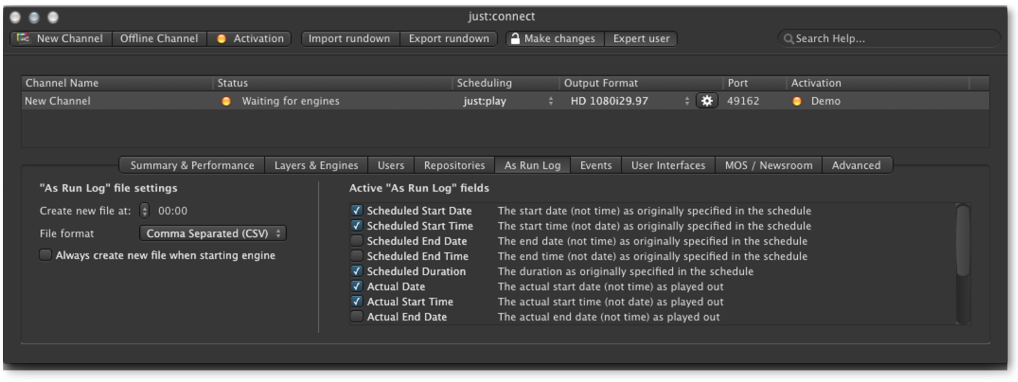The height and width of the screenshot is (382, 1018).
Task: Uncheck Scheduled Duration field
Action: 356,271
